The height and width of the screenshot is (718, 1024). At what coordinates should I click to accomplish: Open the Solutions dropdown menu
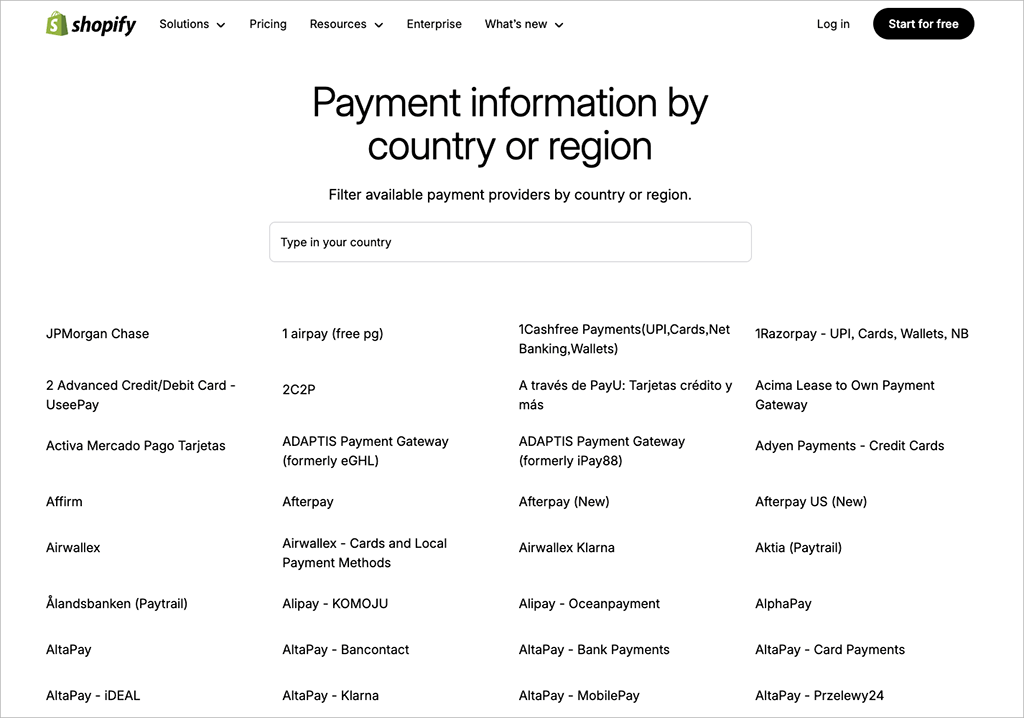[192, 24]
